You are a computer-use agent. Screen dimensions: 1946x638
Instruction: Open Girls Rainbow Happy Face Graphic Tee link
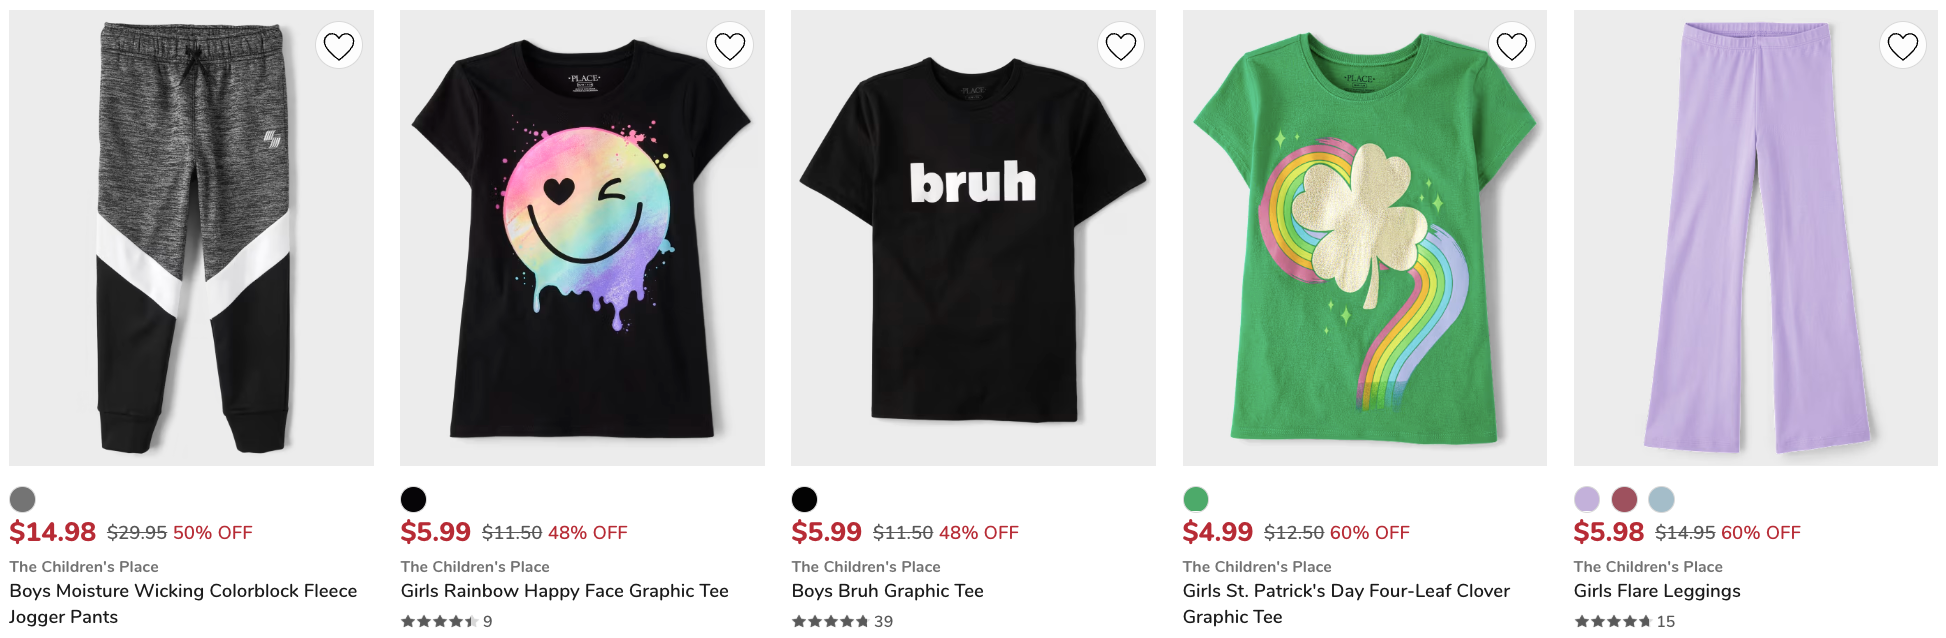click(564, 591)
